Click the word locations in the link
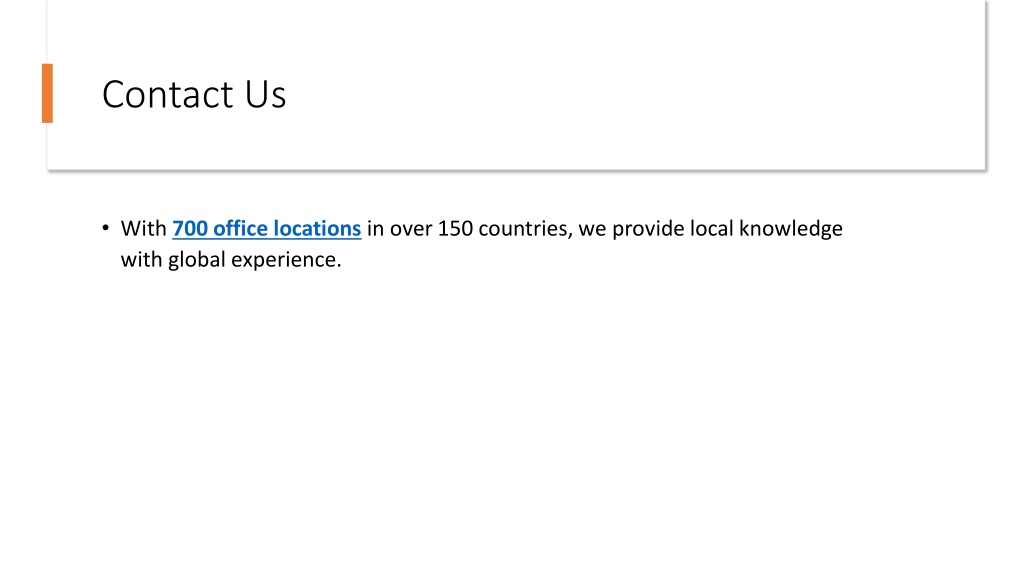The image size is (1024, 576). click(317, 229)
